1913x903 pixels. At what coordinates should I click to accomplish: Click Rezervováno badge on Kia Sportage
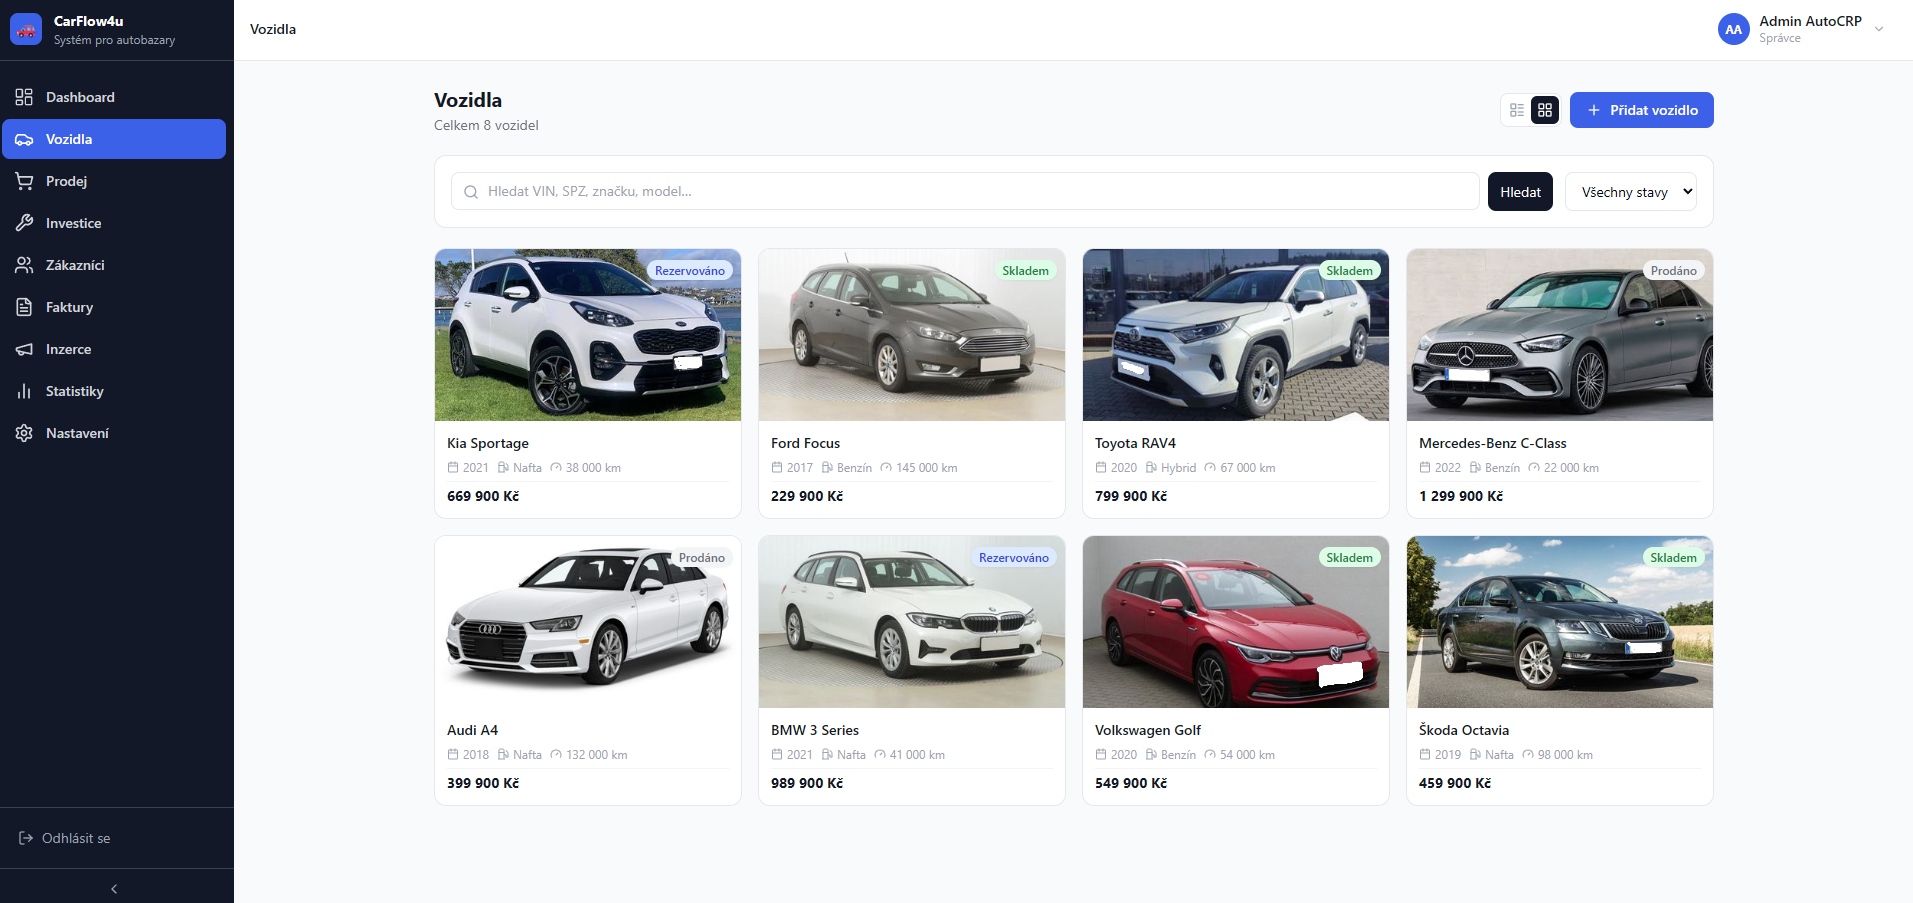[x=690, y=271]
